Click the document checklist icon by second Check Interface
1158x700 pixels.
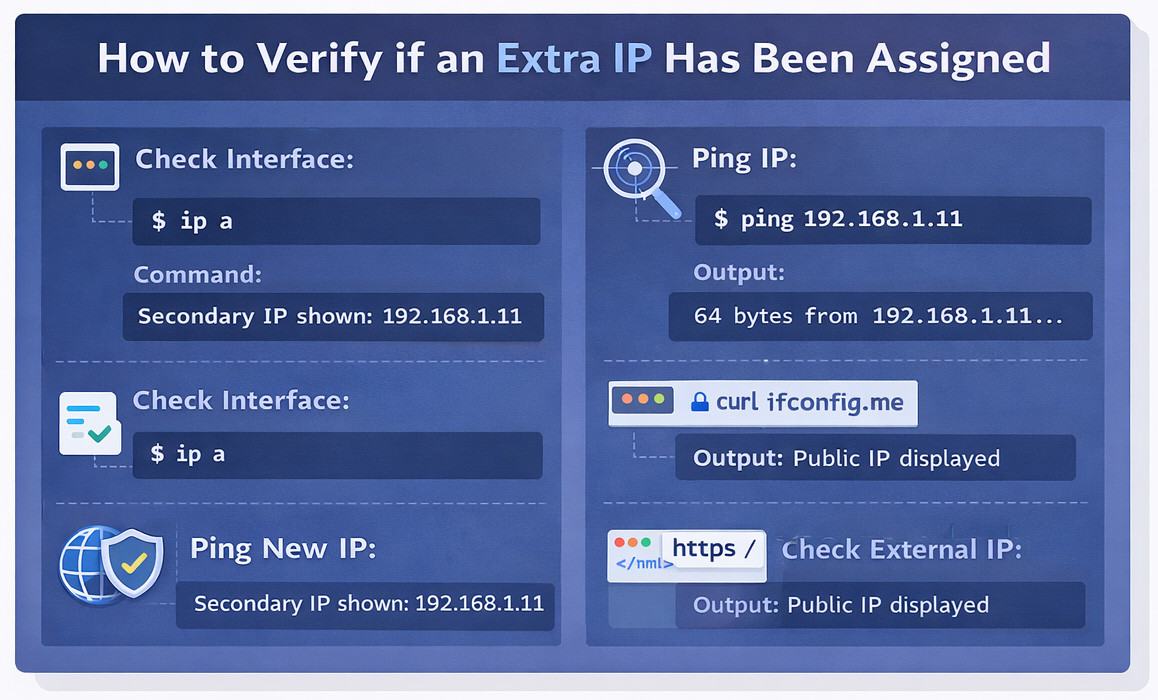tap(89, 424)
